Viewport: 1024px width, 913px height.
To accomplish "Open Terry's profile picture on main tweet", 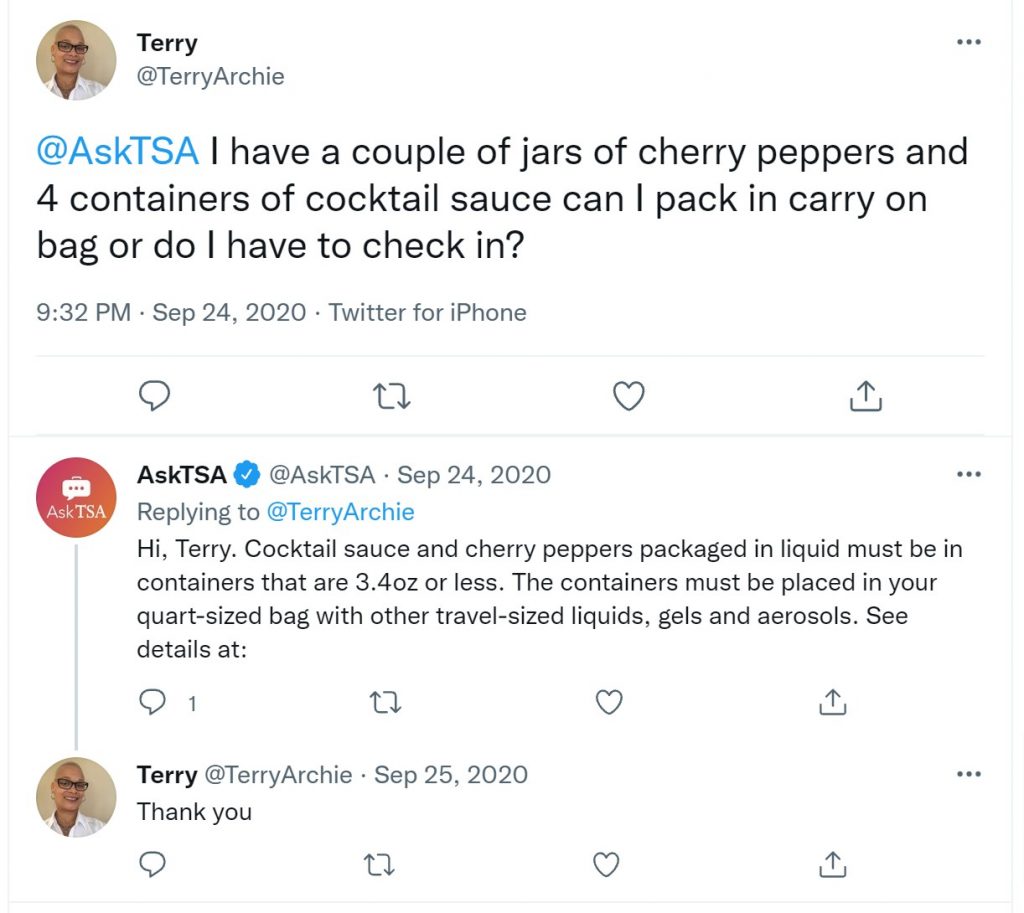I will pyautogui.click(x=76, y=60).
